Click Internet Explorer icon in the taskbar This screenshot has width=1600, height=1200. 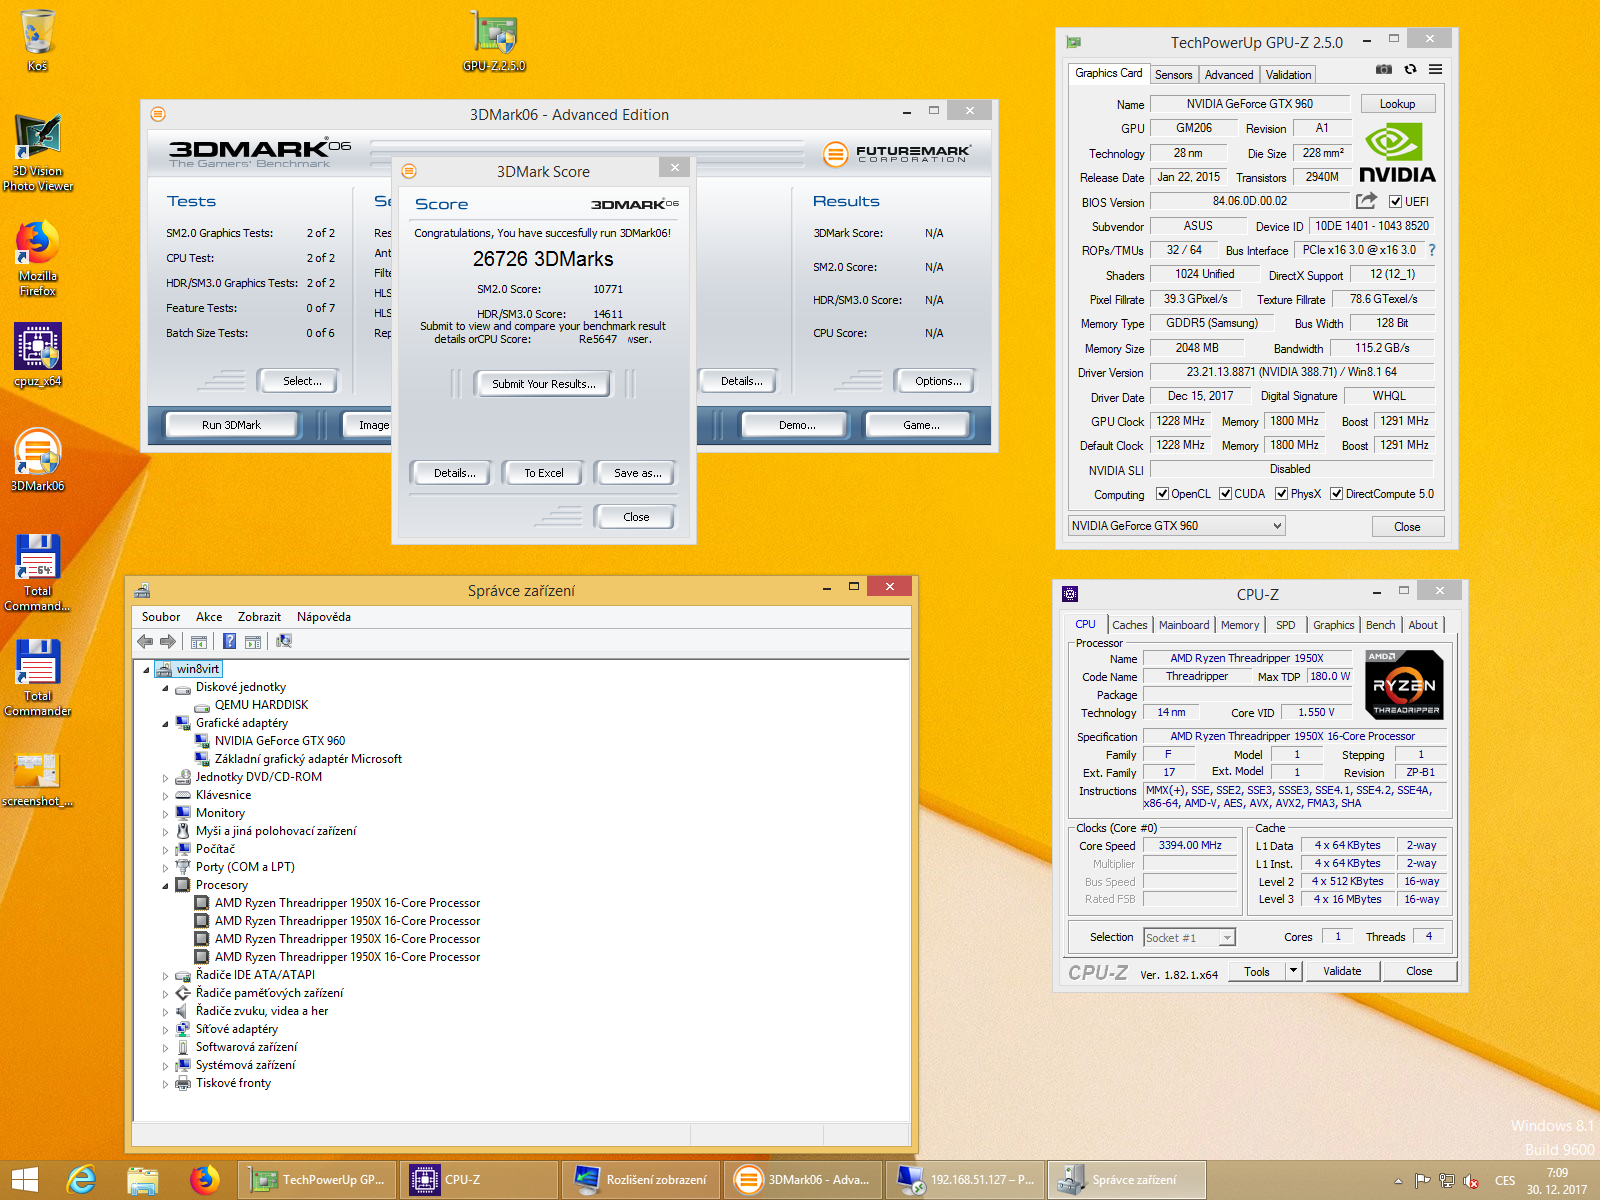81,1180
